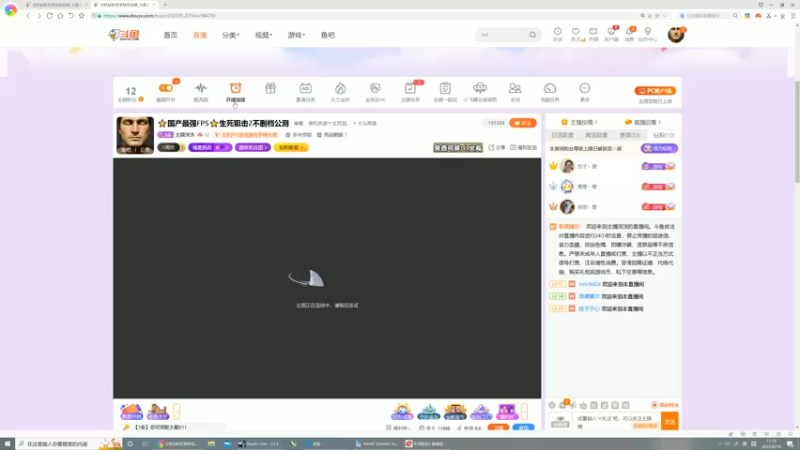Screen dimensions: 800x450
Task: Click the 分享 share icon under title
Action: point(496,147)
